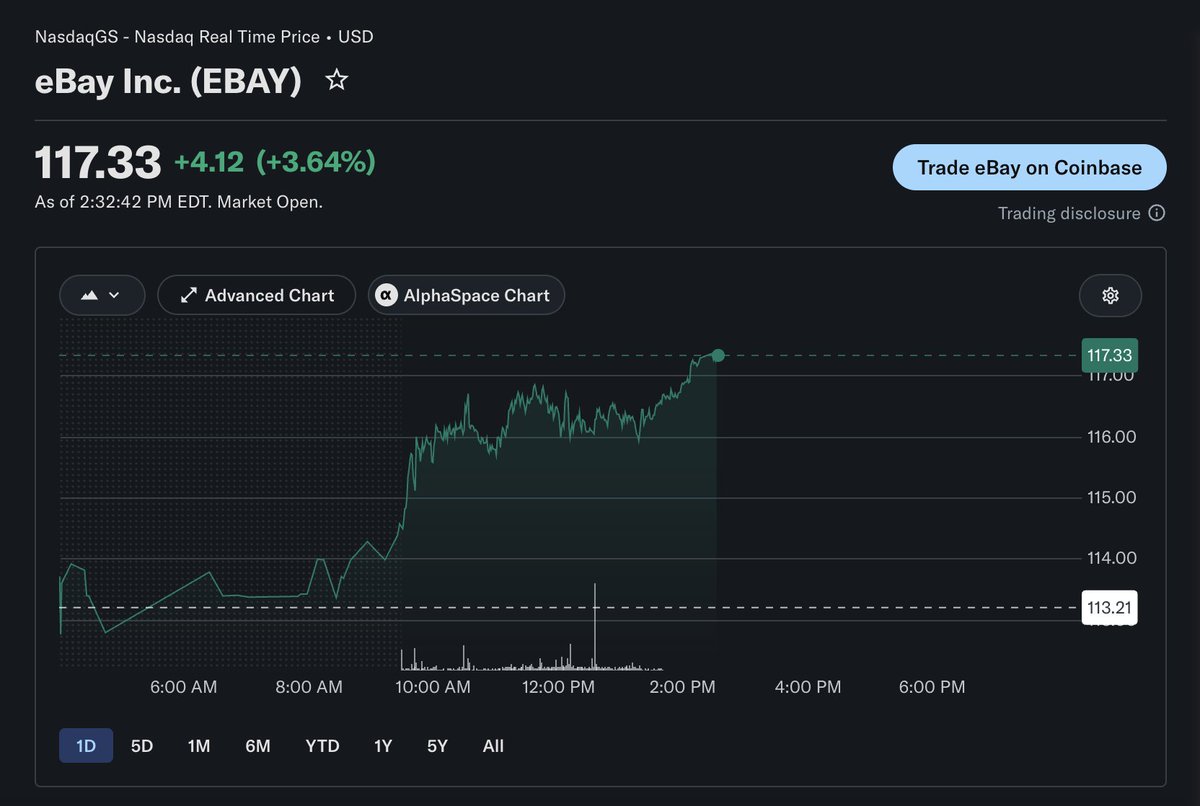Click the large 117.33 price quote

98,162
